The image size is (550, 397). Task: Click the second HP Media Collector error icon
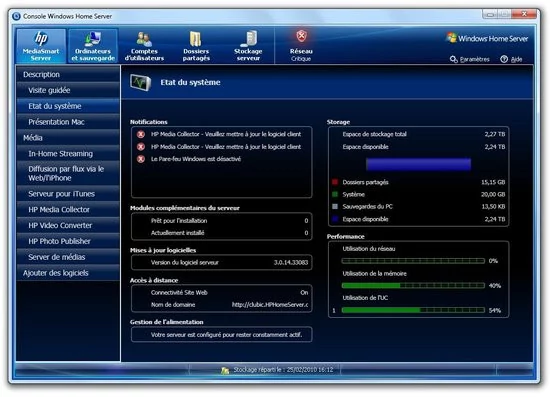tap(141, 147)
